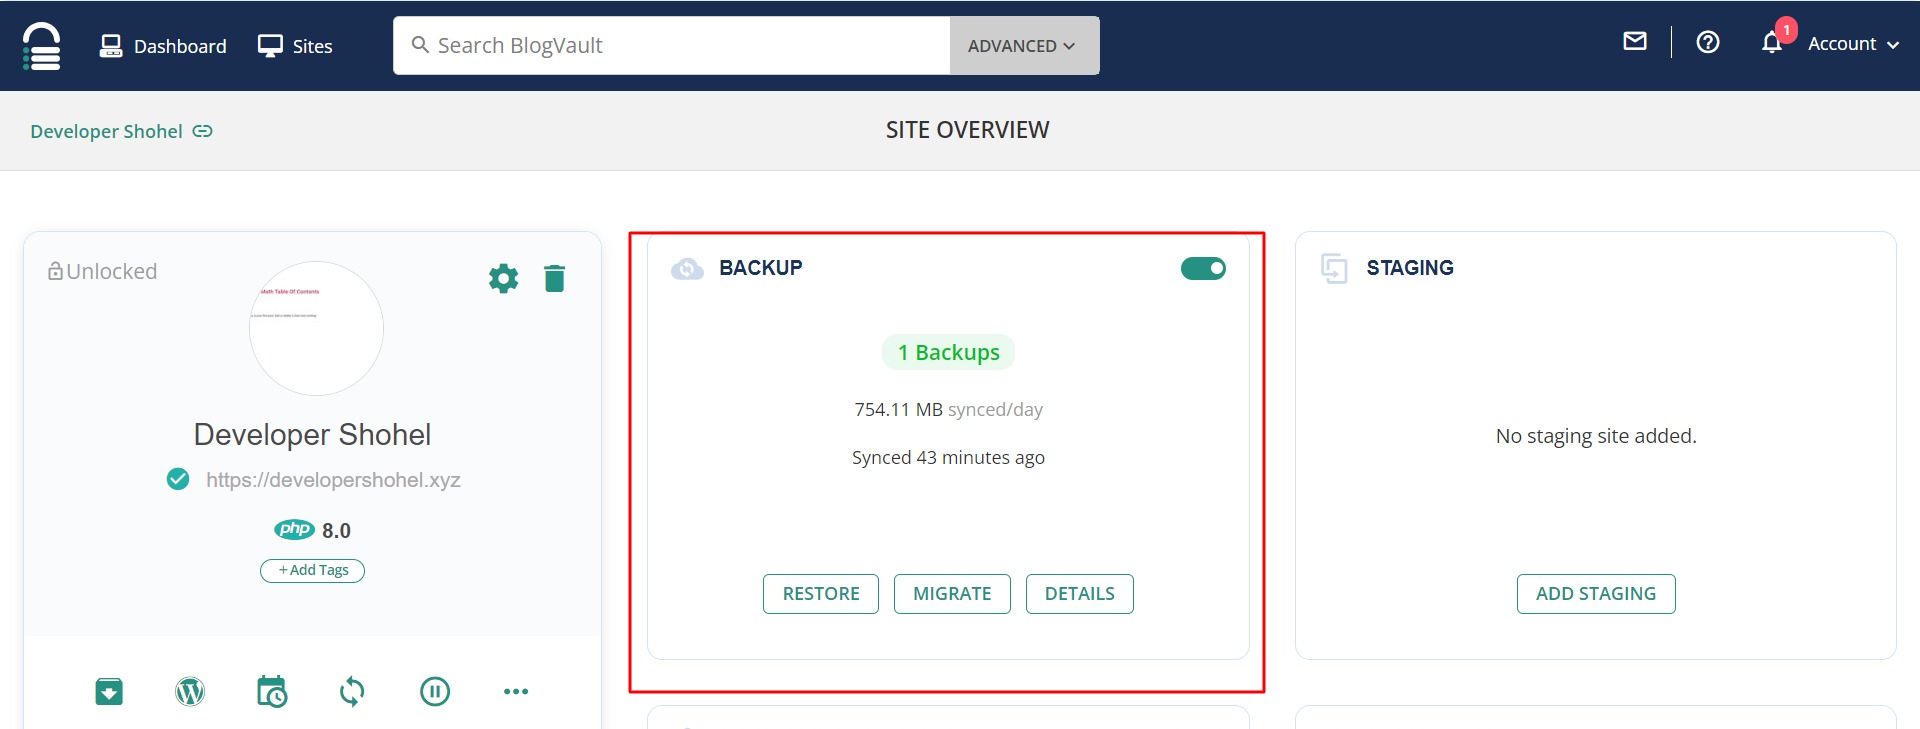Click the Developer Shohel site title
The height and width of the screenshot is (729, 1920).
point(312,435)
